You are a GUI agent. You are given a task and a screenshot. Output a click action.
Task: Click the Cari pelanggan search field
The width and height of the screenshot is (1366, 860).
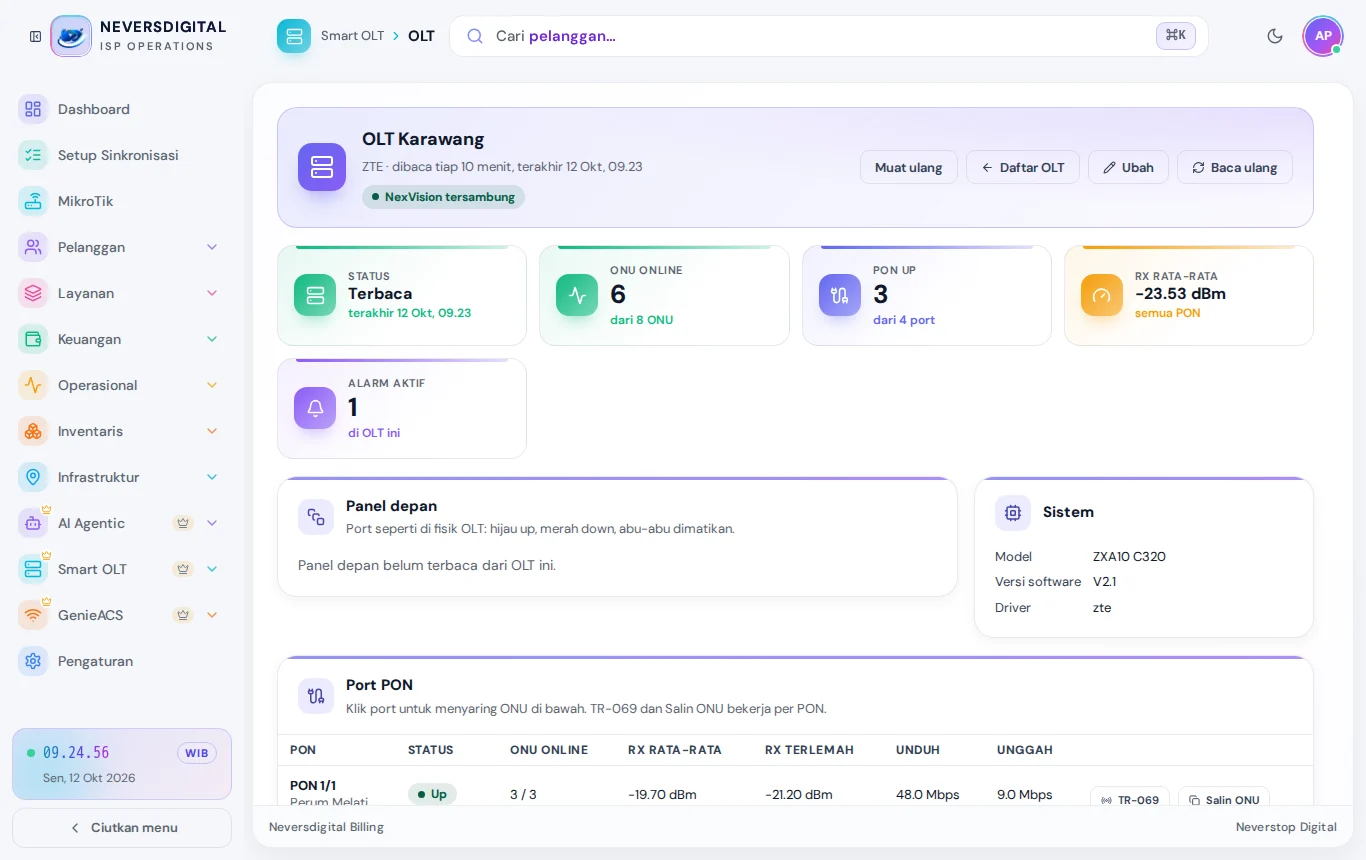point(829,36)
